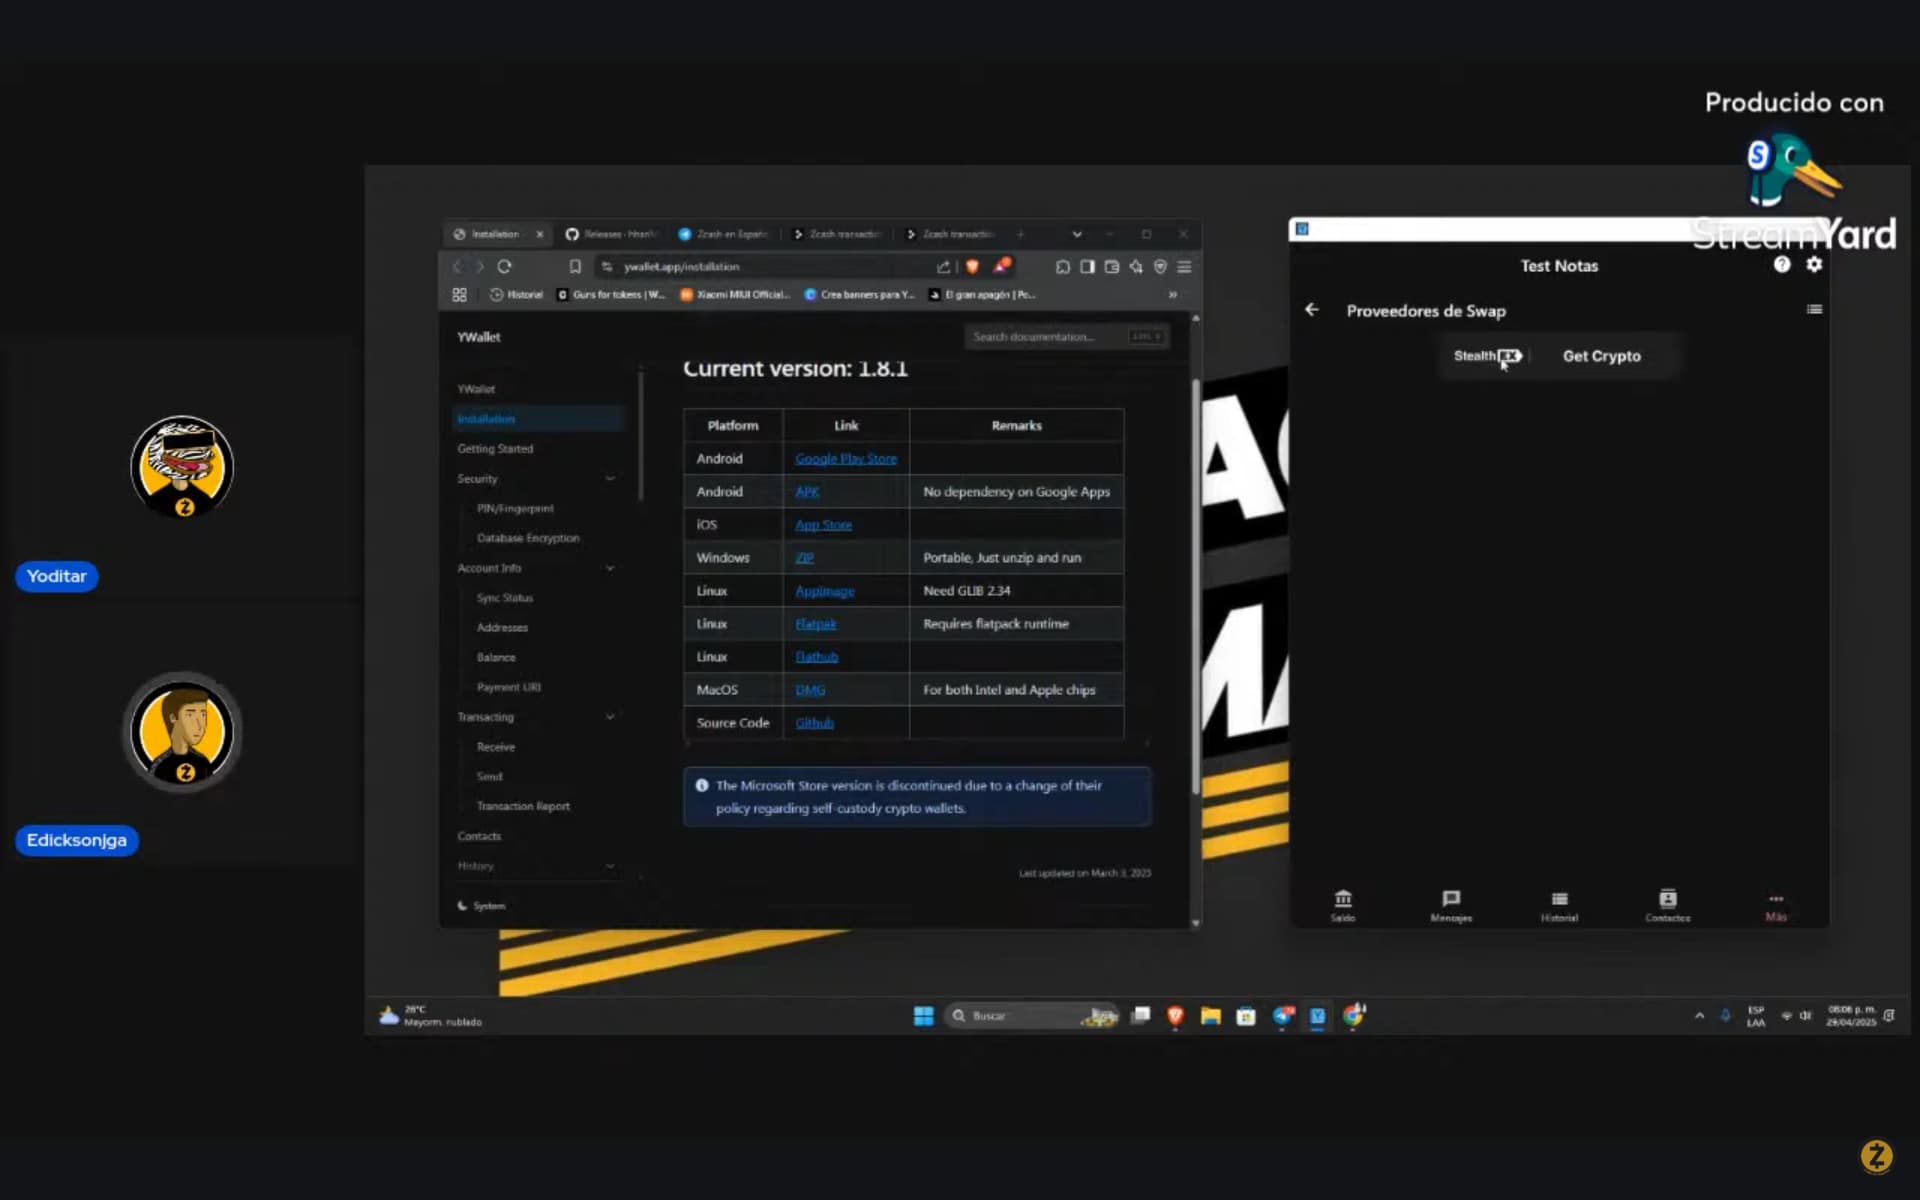
Task: Open the tab search dropdown arrow
Action: click(1077, 234)
